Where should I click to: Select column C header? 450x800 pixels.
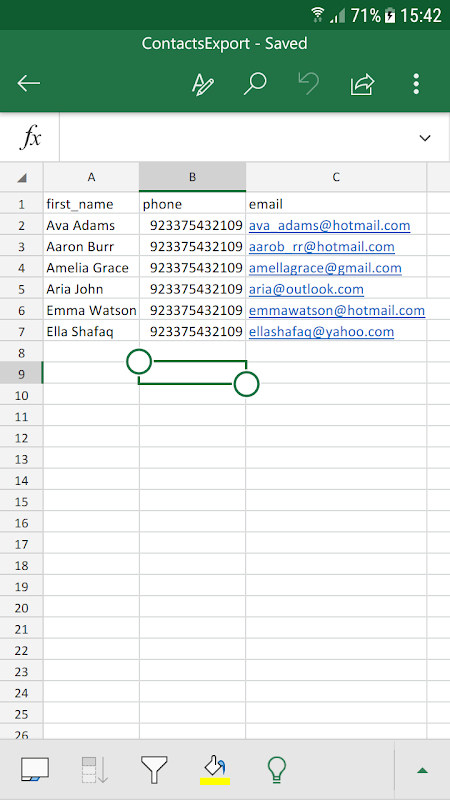pos(336,178)
